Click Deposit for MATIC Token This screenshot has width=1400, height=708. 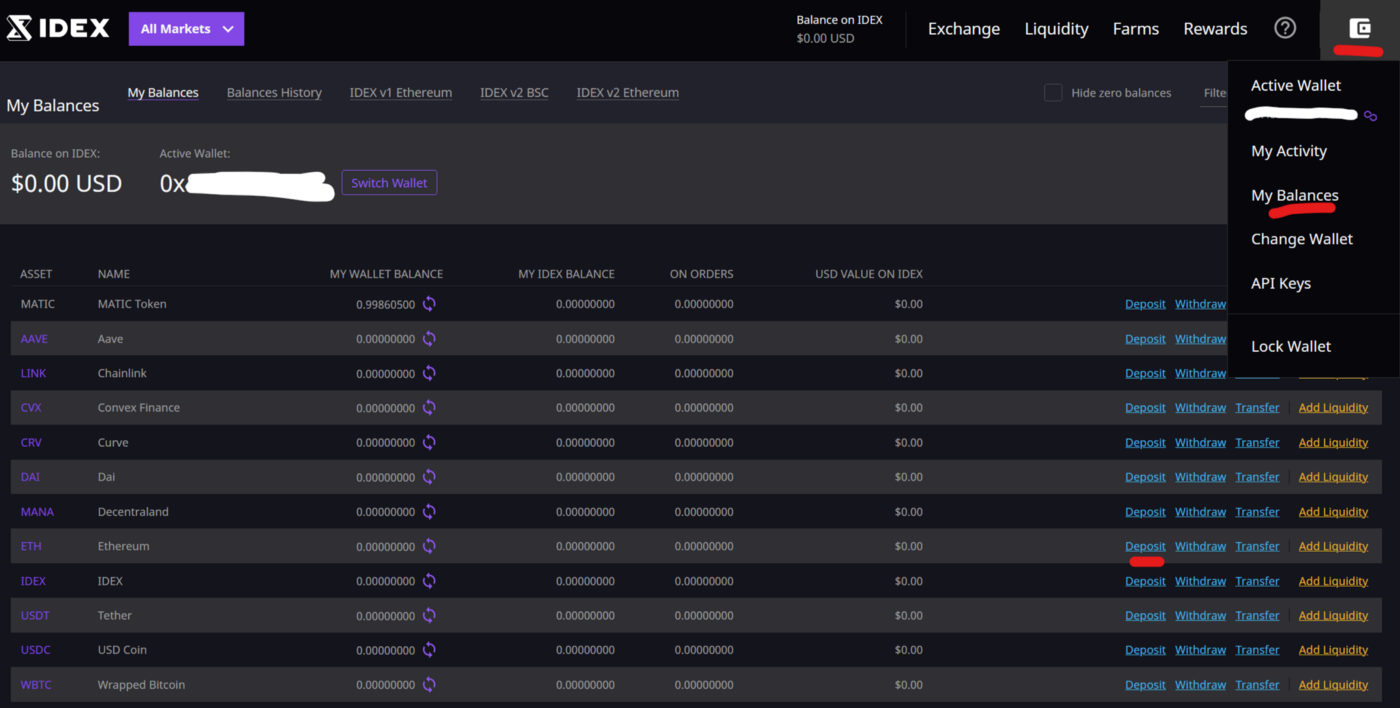[x=1145, y=304]
